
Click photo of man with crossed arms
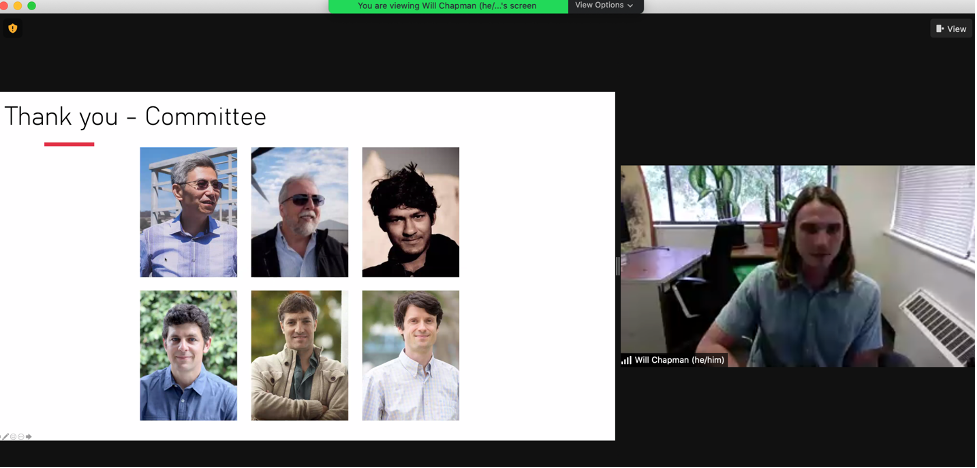click(300, 355)
